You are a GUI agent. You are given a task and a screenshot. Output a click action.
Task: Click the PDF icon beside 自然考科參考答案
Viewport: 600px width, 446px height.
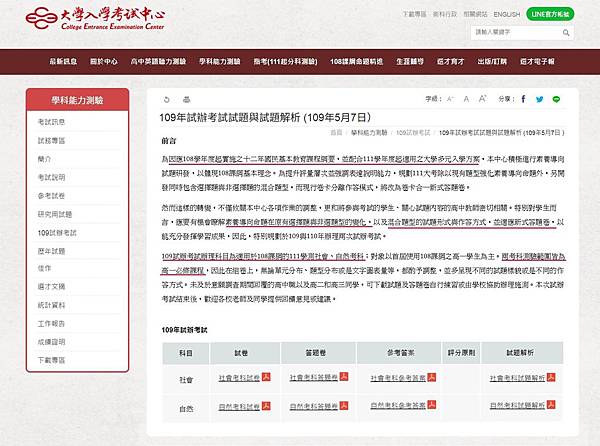pyautogui.click(x=432, y=405)
